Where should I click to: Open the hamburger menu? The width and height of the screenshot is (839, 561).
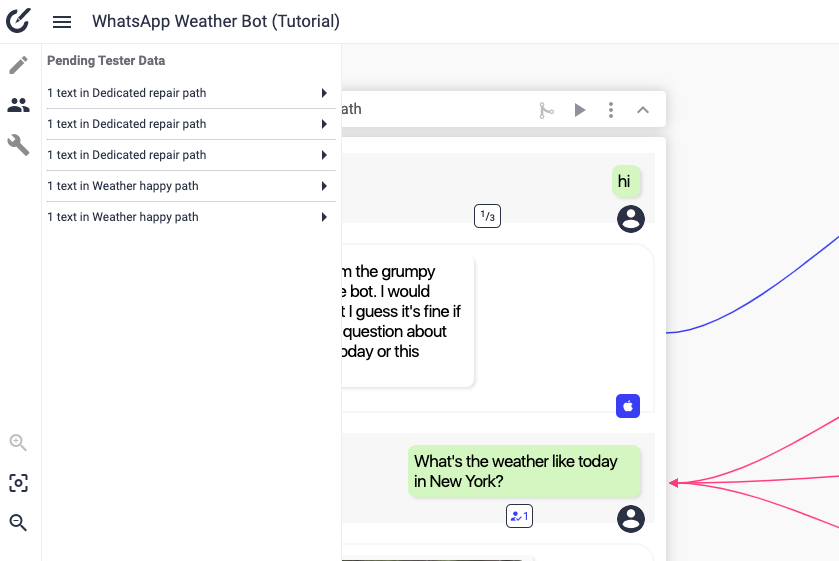click(x=62, y=22)
